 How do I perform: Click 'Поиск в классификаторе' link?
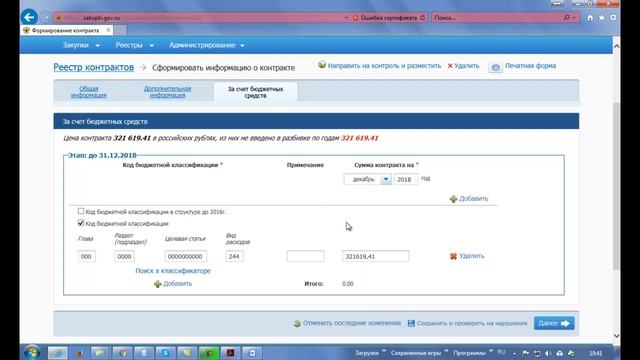click(x=173, y=271)
